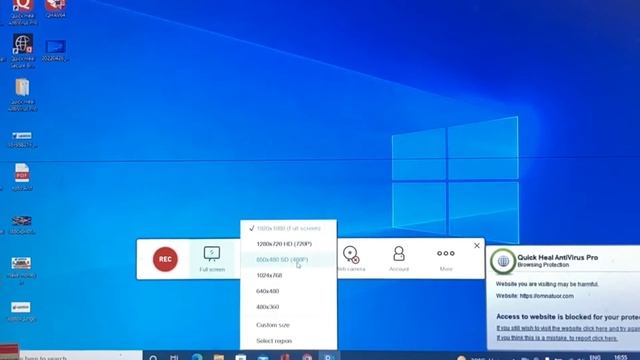Select the 400x360 recording size

289,307
